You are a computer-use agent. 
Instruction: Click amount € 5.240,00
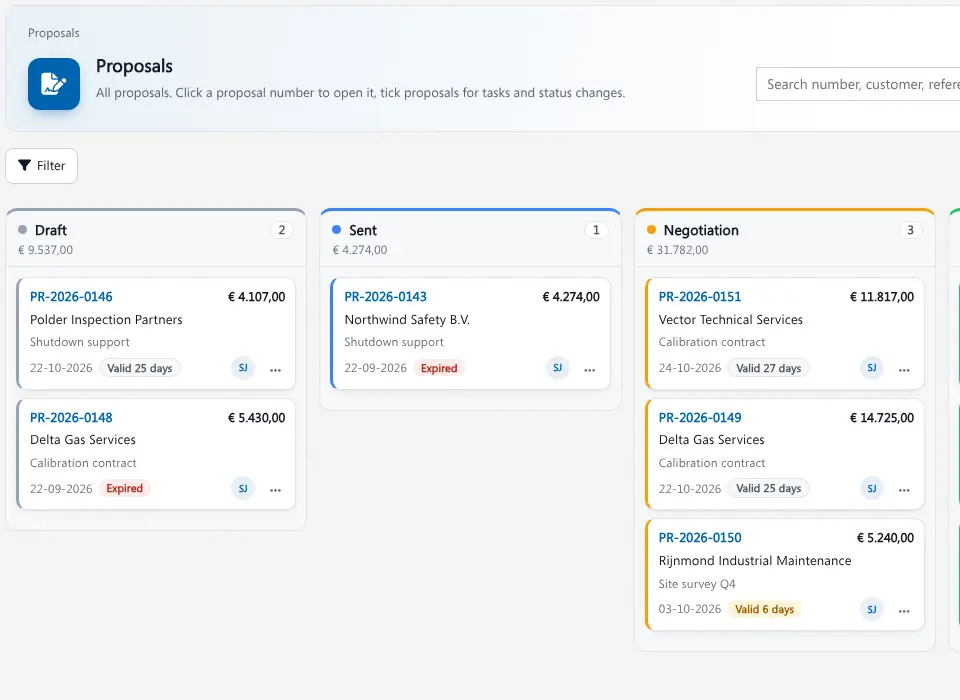coord(885,538)
